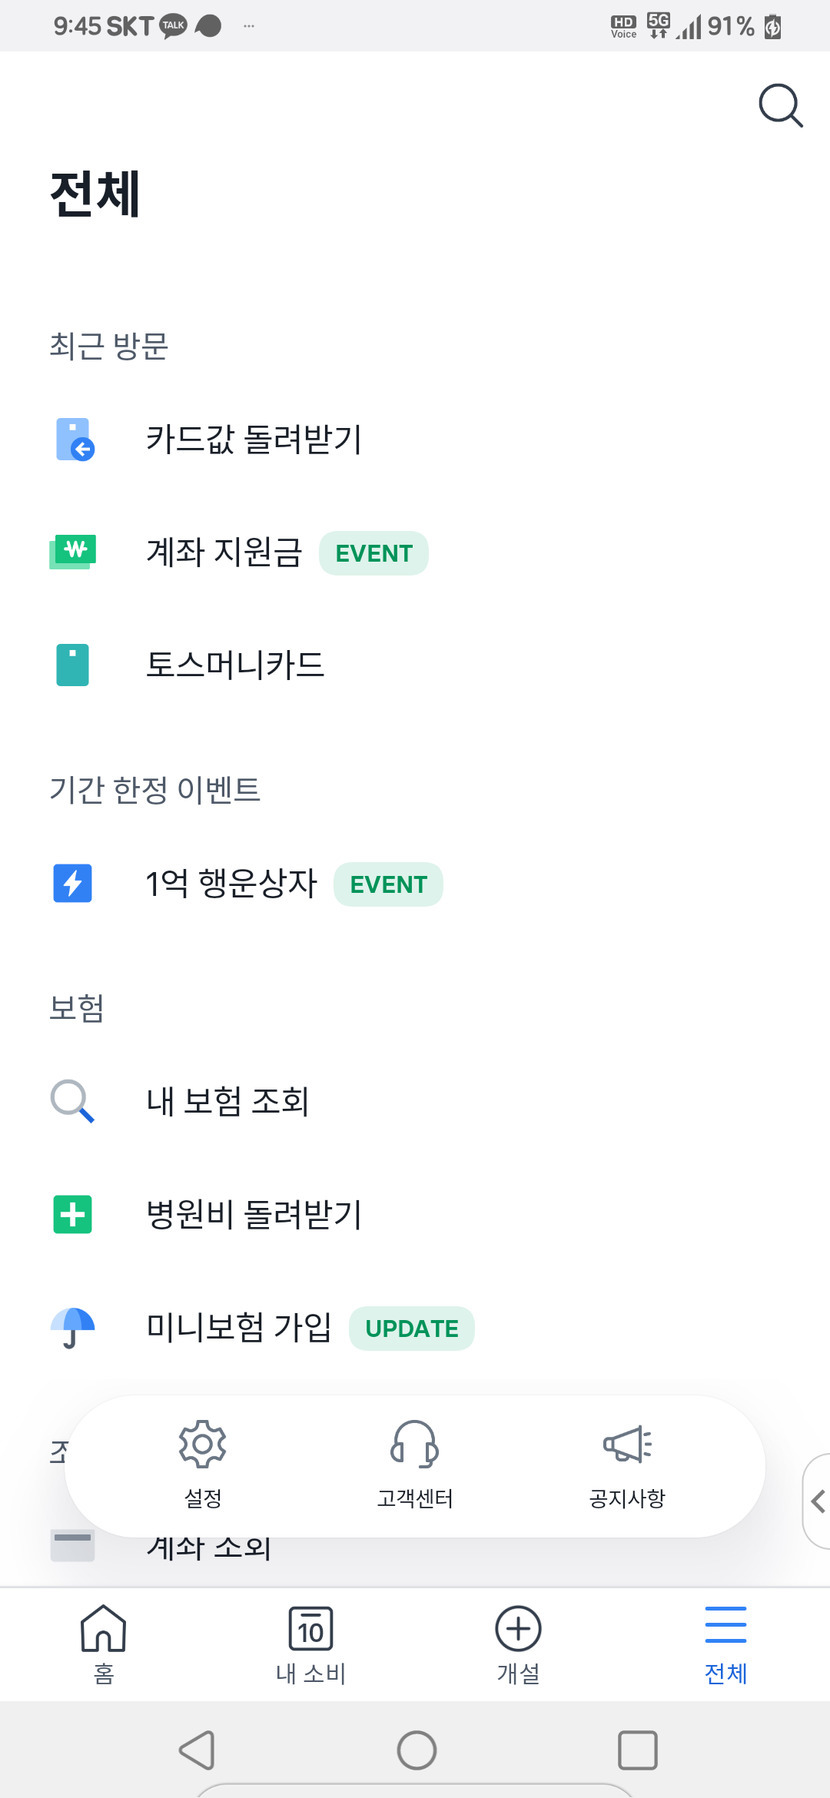The image size is (830, 1798).
Task: Switch to the 내 소비 tab
Action: tap(310, 1644)
